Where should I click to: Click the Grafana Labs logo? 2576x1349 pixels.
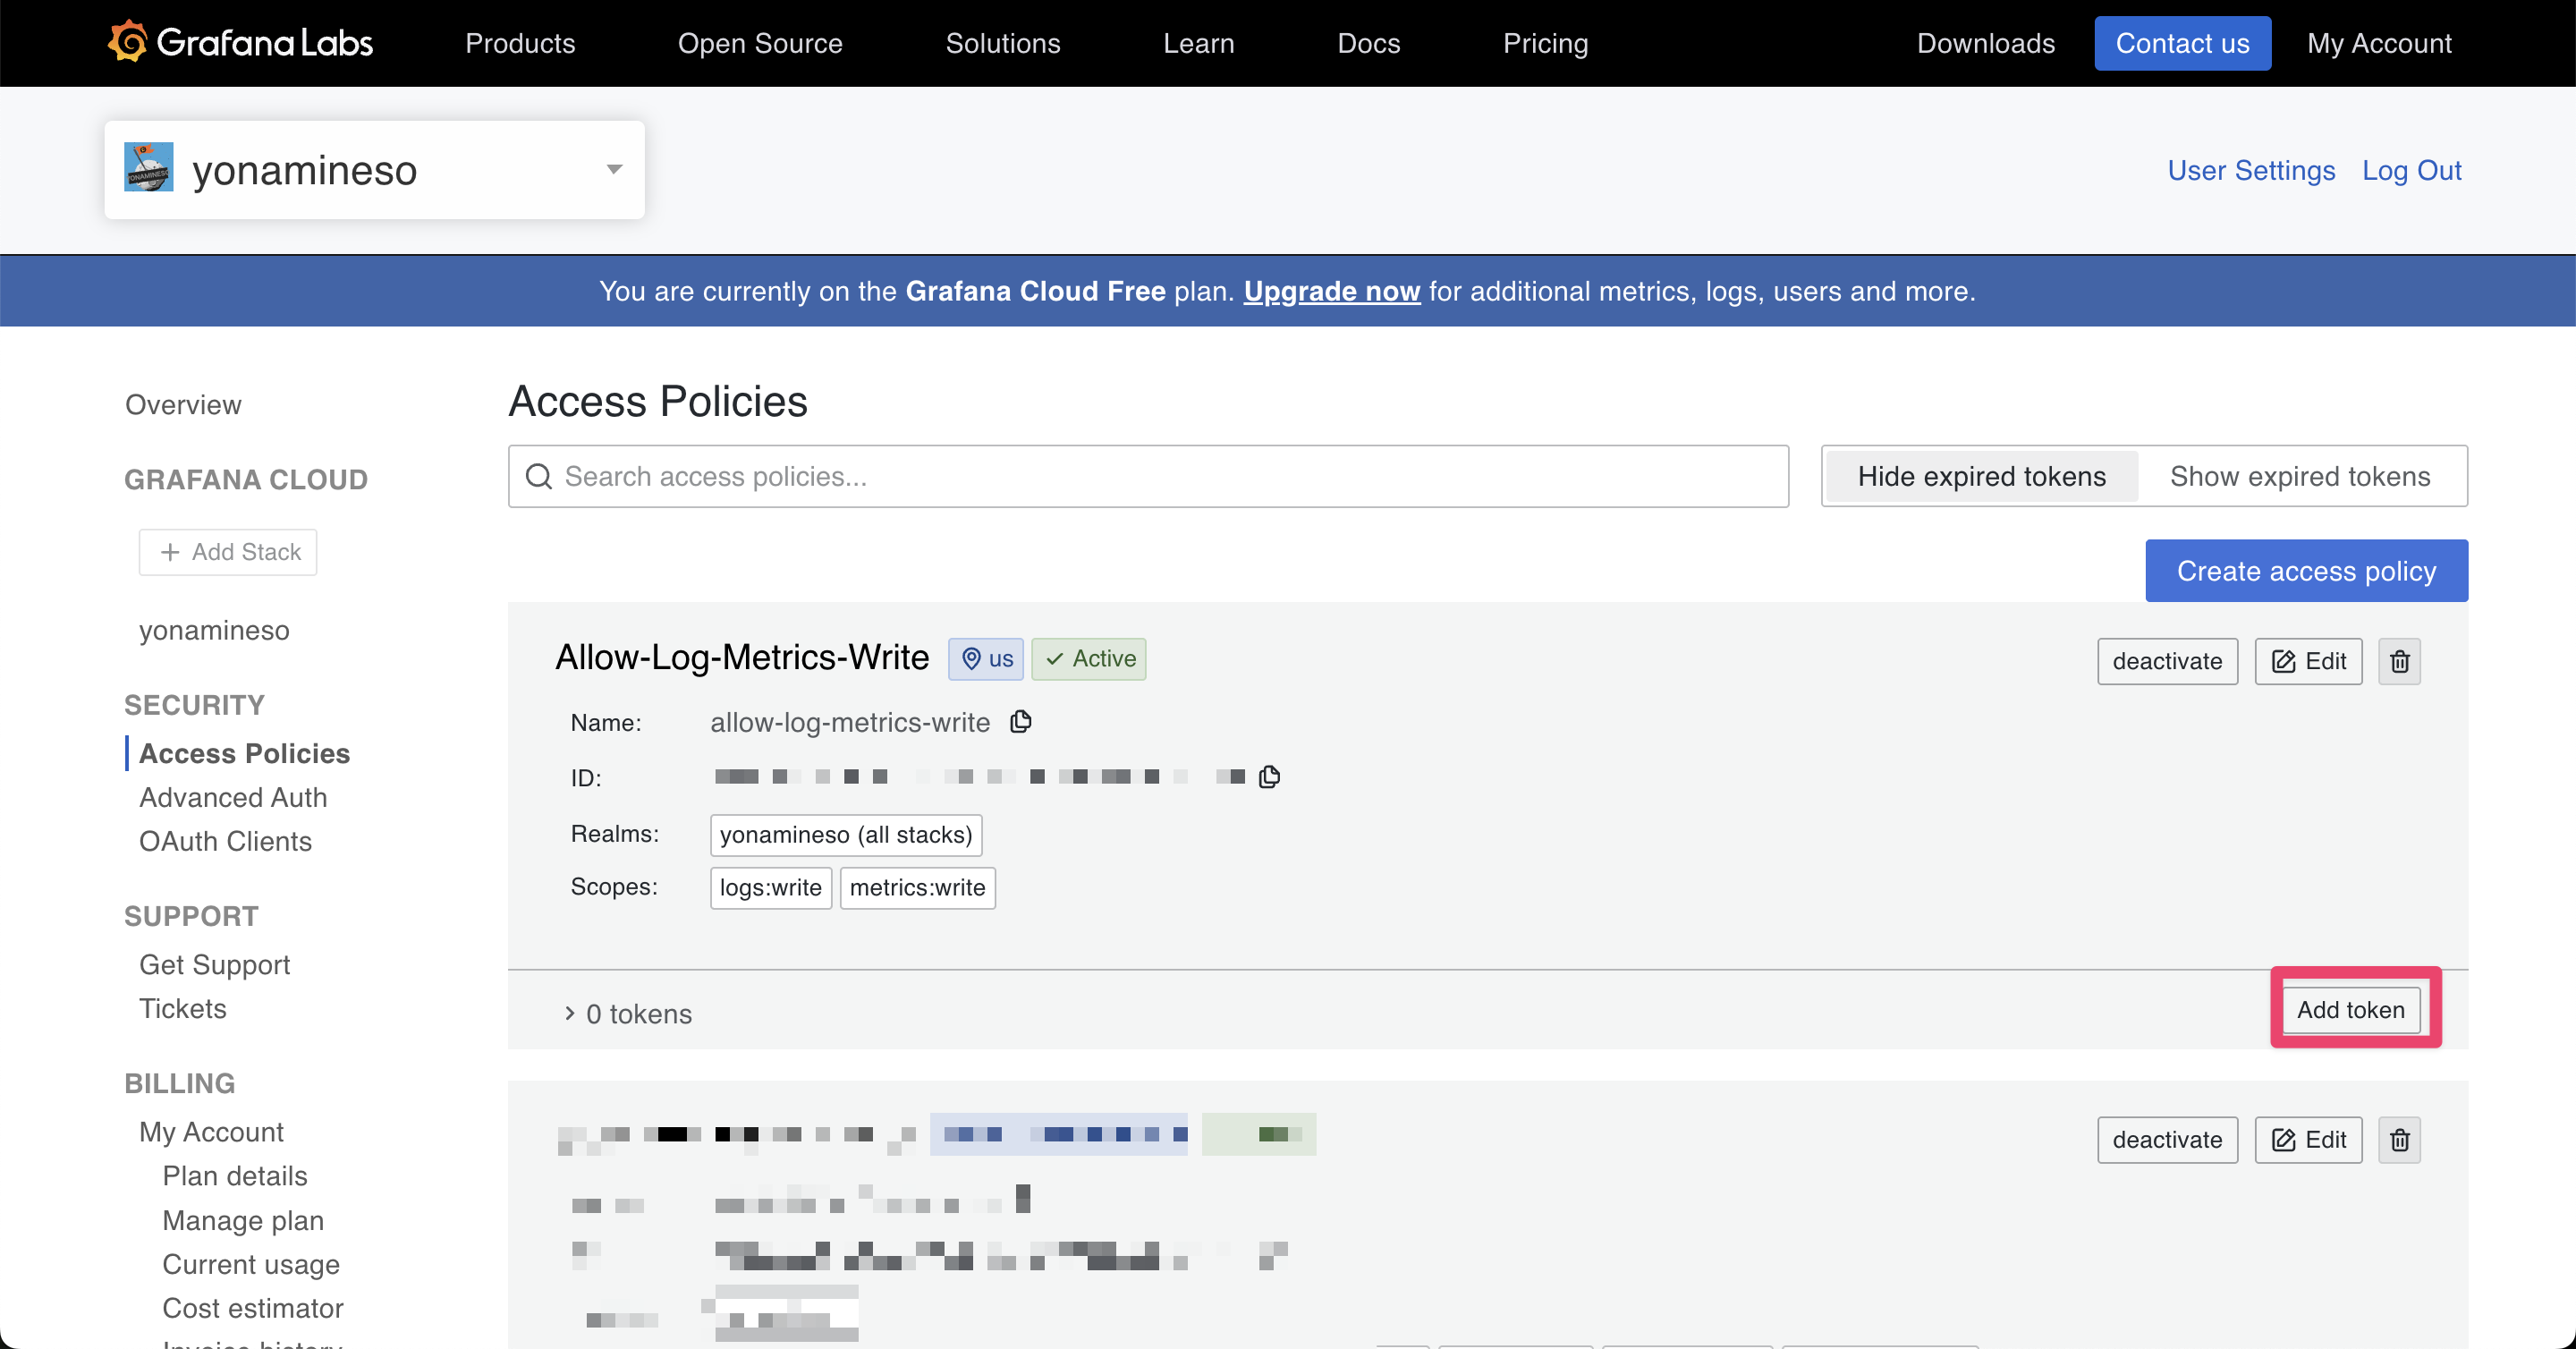tap(240, 43)
